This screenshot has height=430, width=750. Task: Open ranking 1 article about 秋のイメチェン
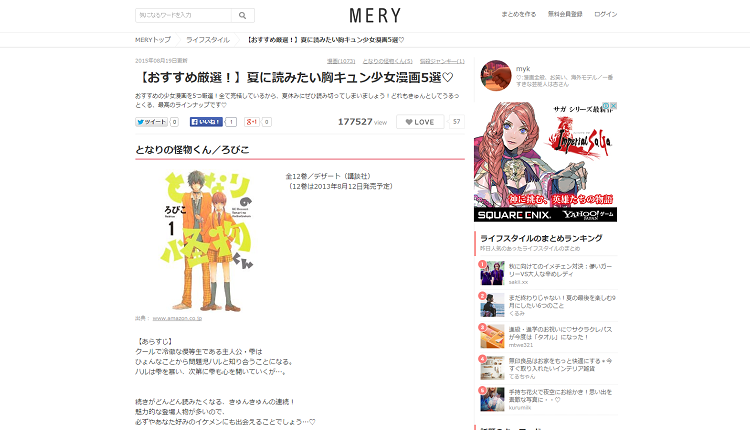[560, 270]
